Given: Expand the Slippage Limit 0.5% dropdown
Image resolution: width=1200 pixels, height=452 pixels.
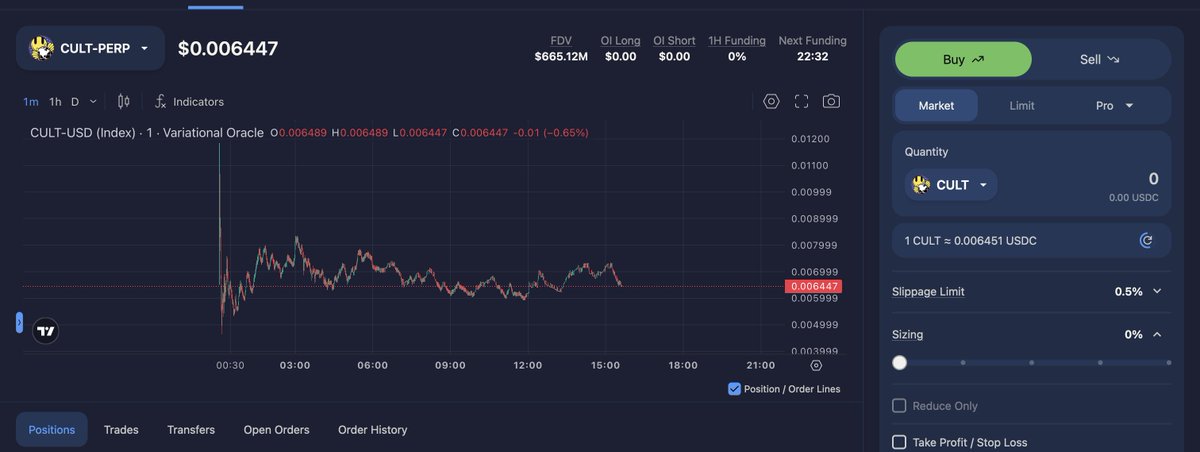Looking at the screenshot, I should click(1138, 291).
